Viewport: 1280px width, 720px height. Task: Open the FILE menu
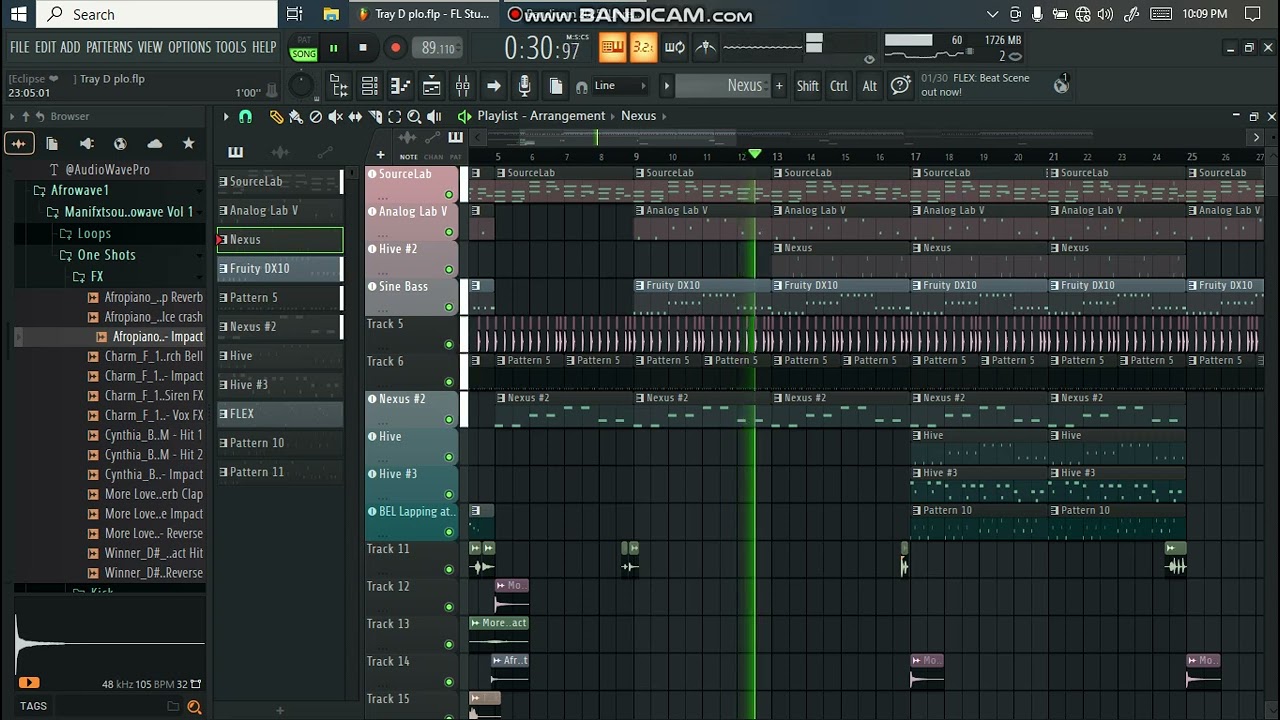[20, 47]
